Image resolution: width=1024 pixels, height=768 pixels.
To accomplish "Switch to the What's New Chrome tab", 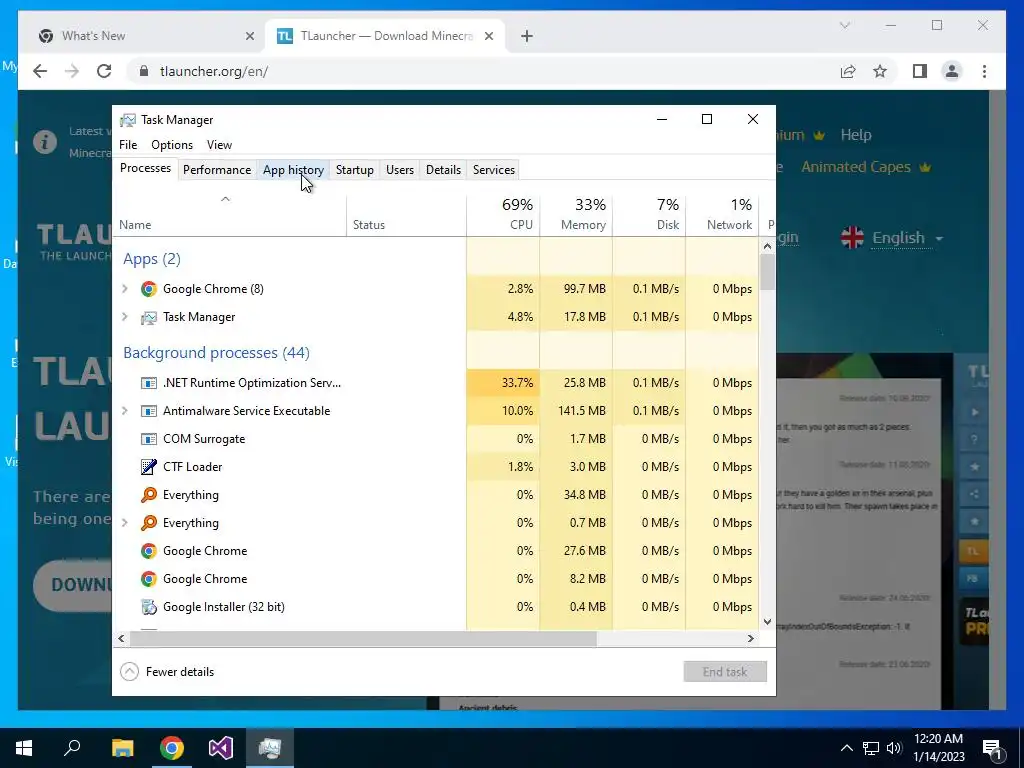I will pos(144,36).
